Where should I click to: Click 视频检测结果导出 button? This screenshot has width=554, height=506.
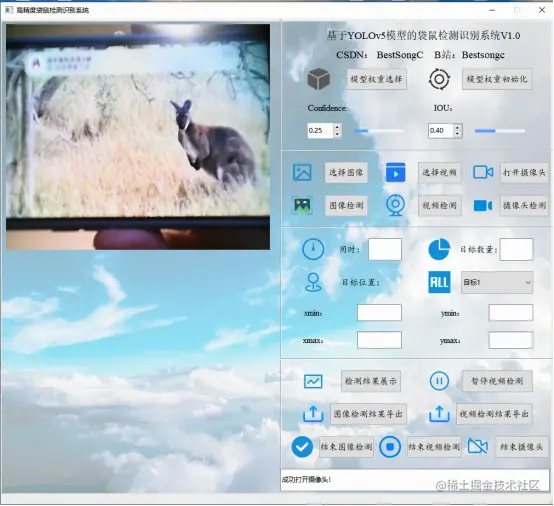click(494, 414)
